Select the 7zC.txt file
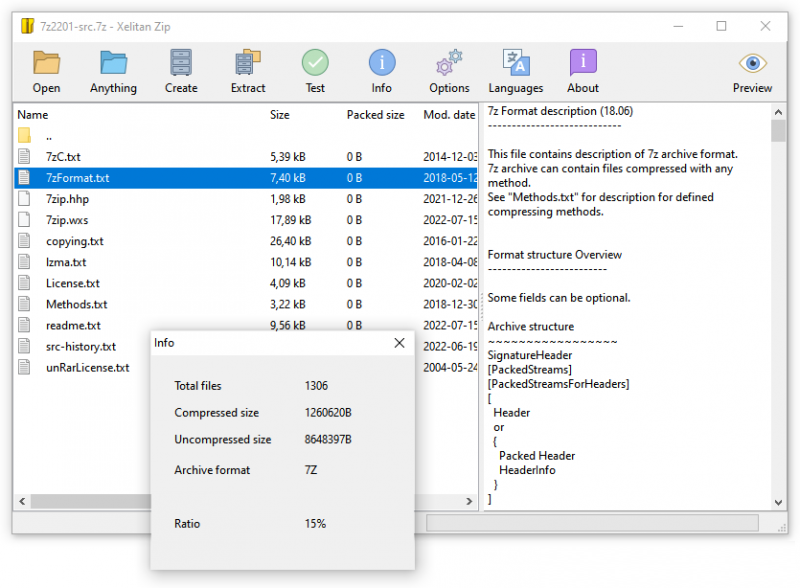Screen dimensions: 800x588 click(63, 157)
